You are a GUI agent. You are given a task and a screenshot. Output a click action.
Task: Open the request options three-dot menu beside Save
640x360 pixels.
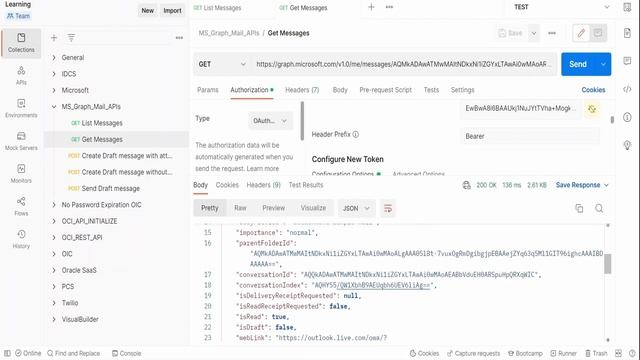[552, 33]
